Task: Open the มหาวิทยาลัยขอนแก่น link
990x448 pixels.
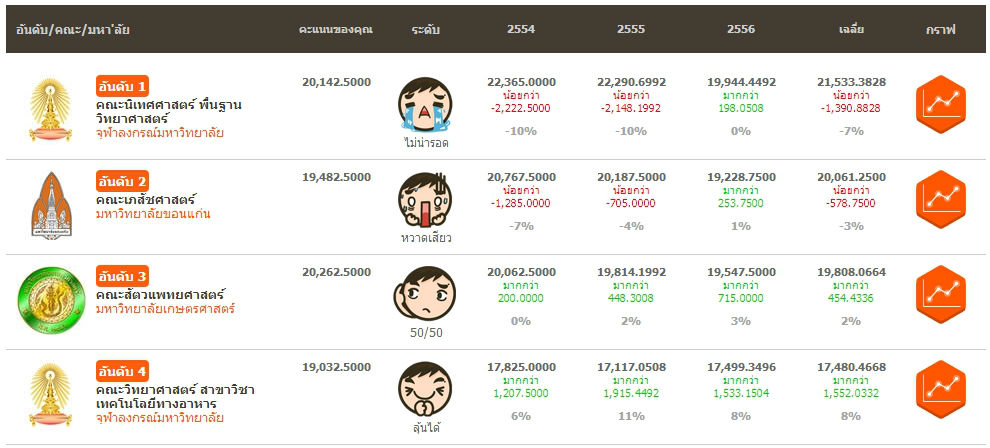Action: tap(152, 214)
